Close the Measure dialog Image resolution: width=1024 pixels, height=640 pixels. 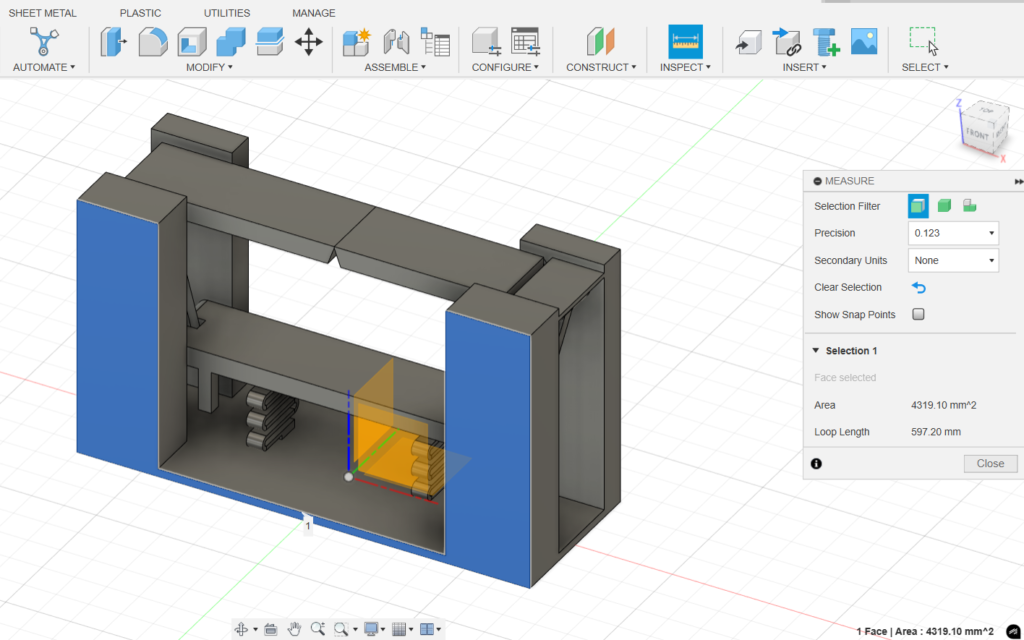coord(990,464)
